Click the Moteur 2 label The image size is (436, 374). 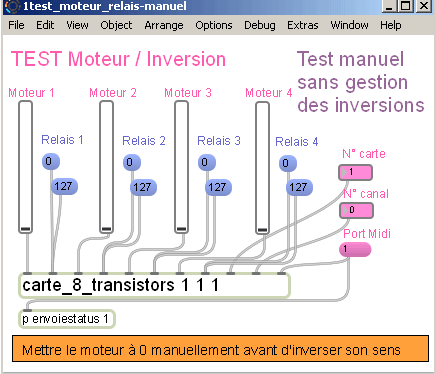113,93
